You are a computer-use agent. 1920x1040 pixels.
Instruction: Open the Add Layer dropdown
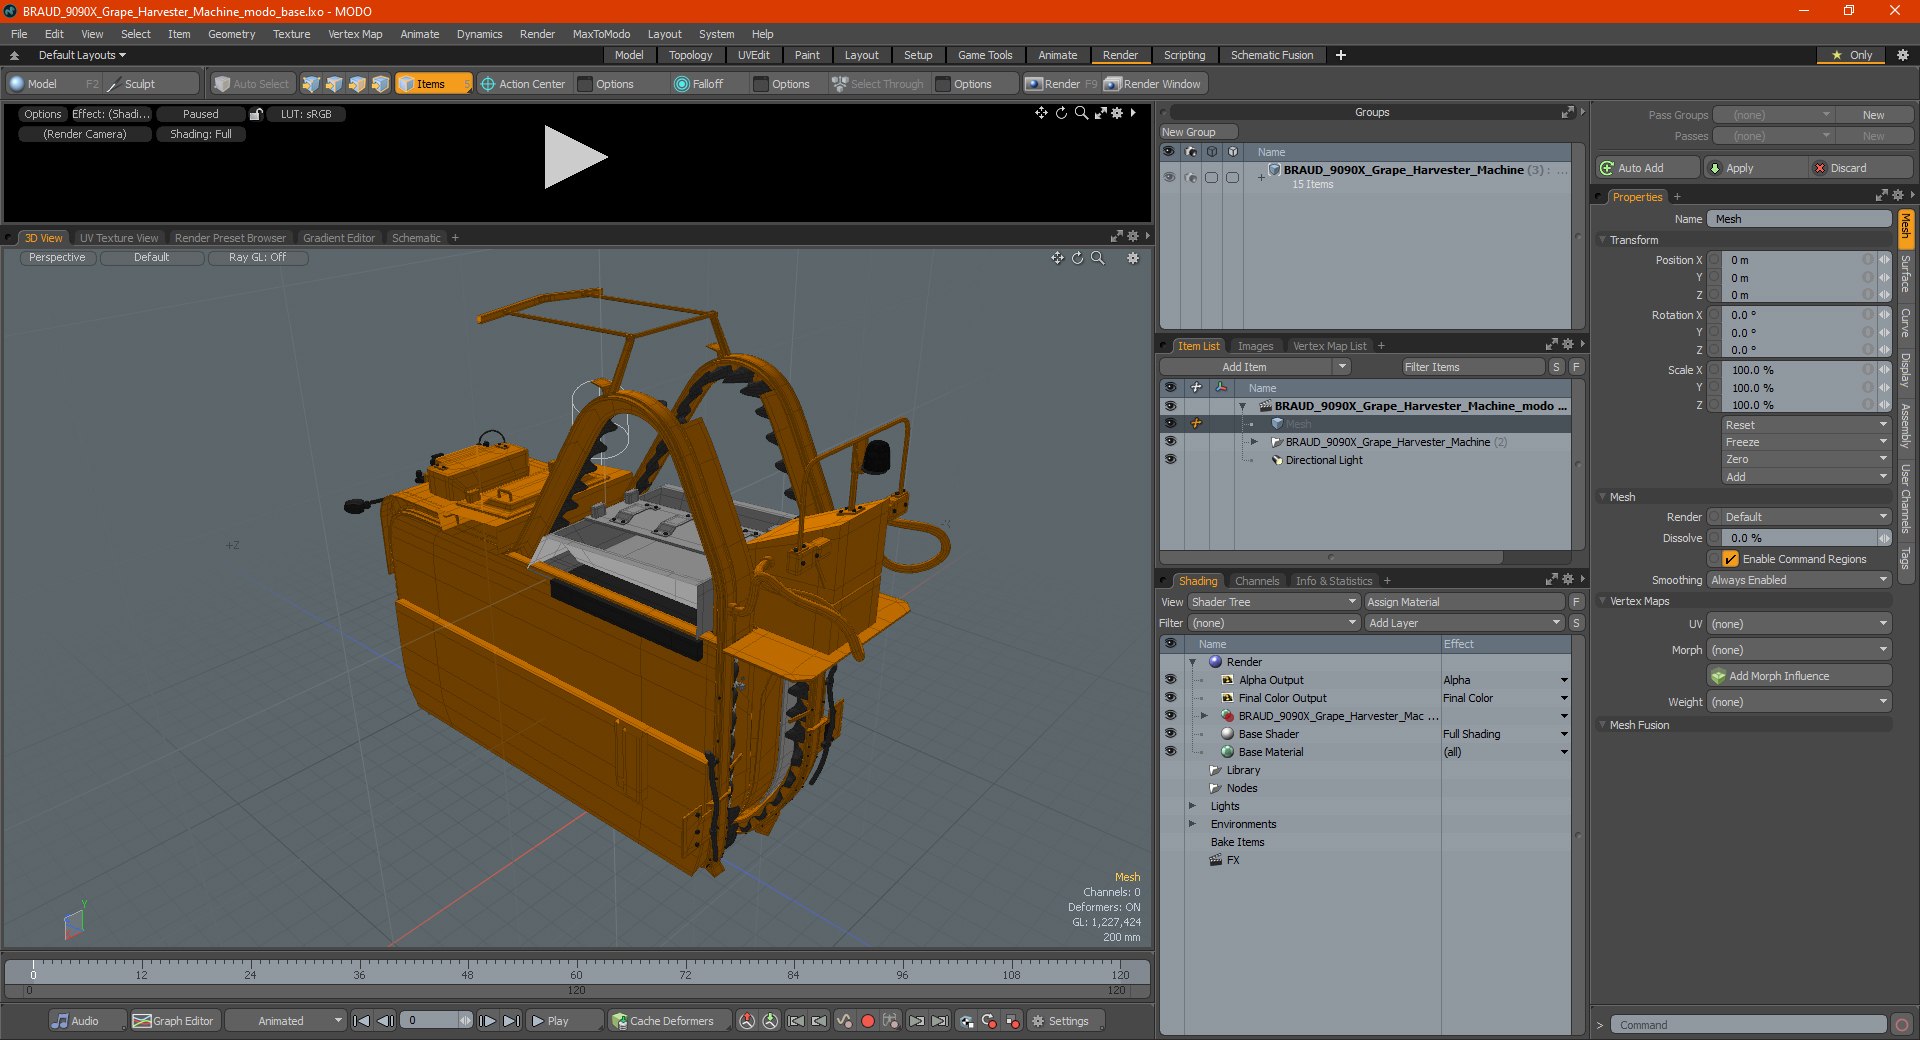pos(1464,623)
